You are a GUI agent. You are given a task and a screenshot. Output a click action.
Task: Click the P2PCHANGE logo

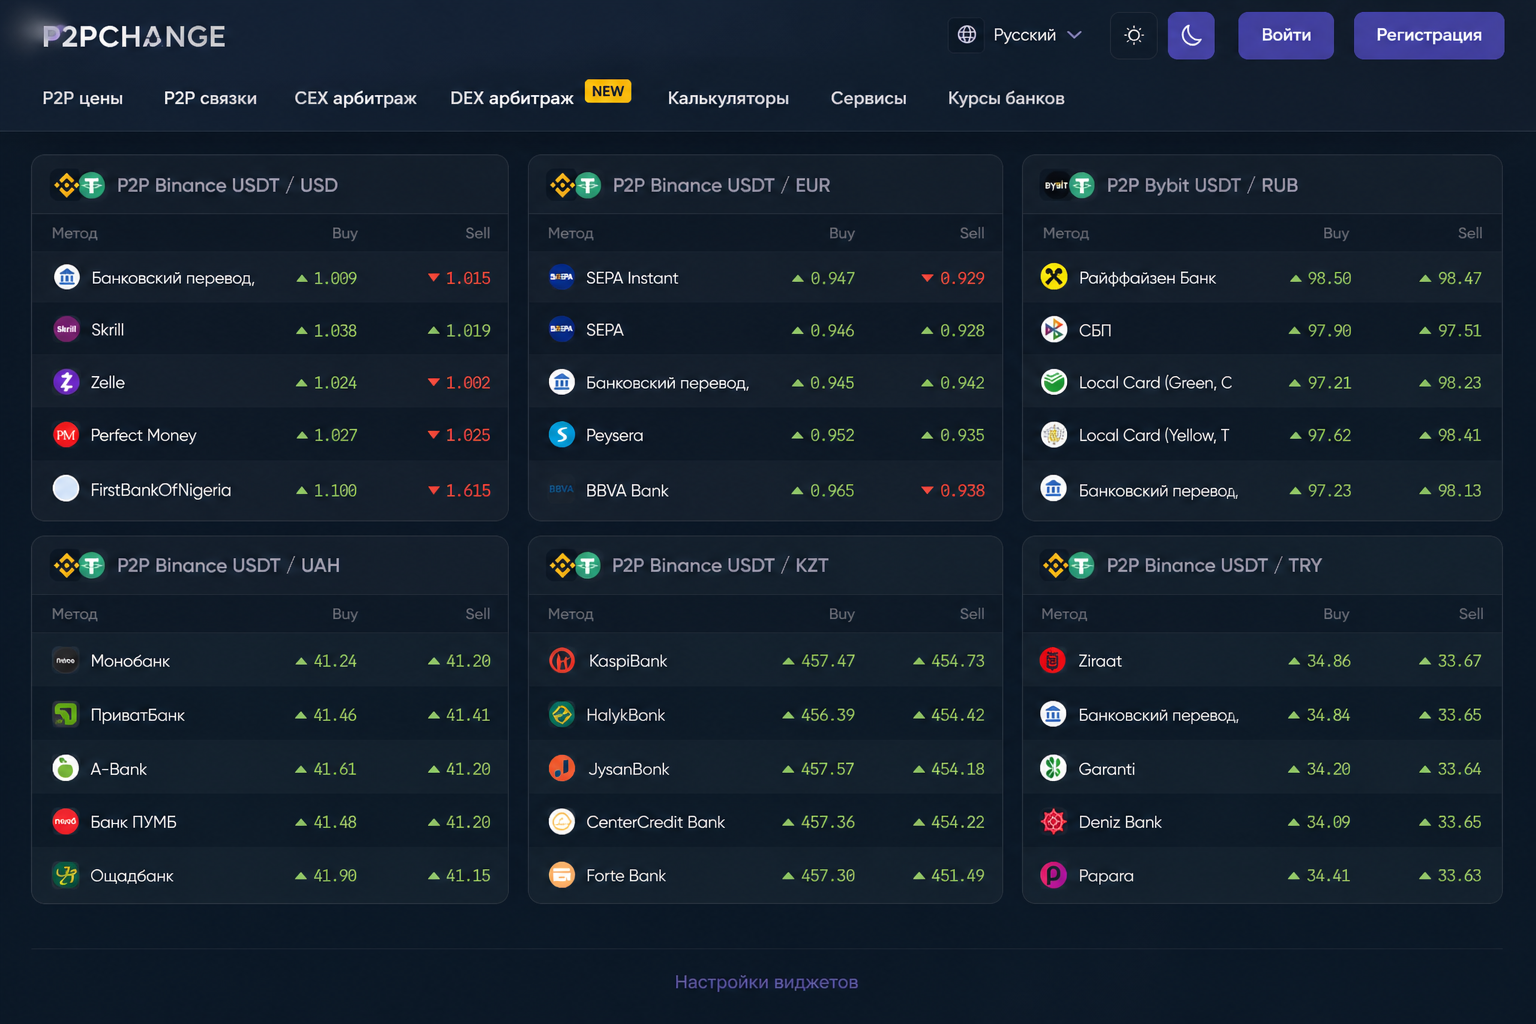click(134, 37)
